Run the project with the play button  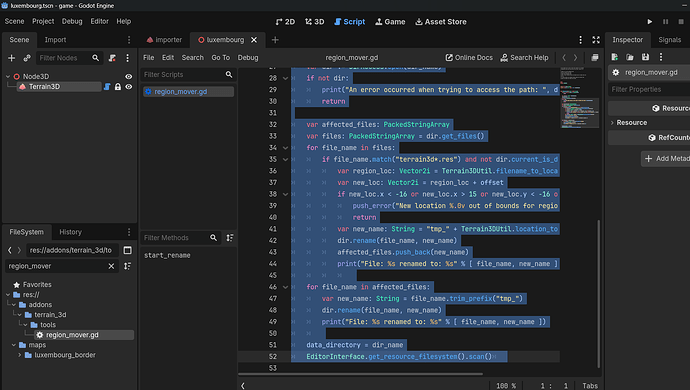coord(650,22)
